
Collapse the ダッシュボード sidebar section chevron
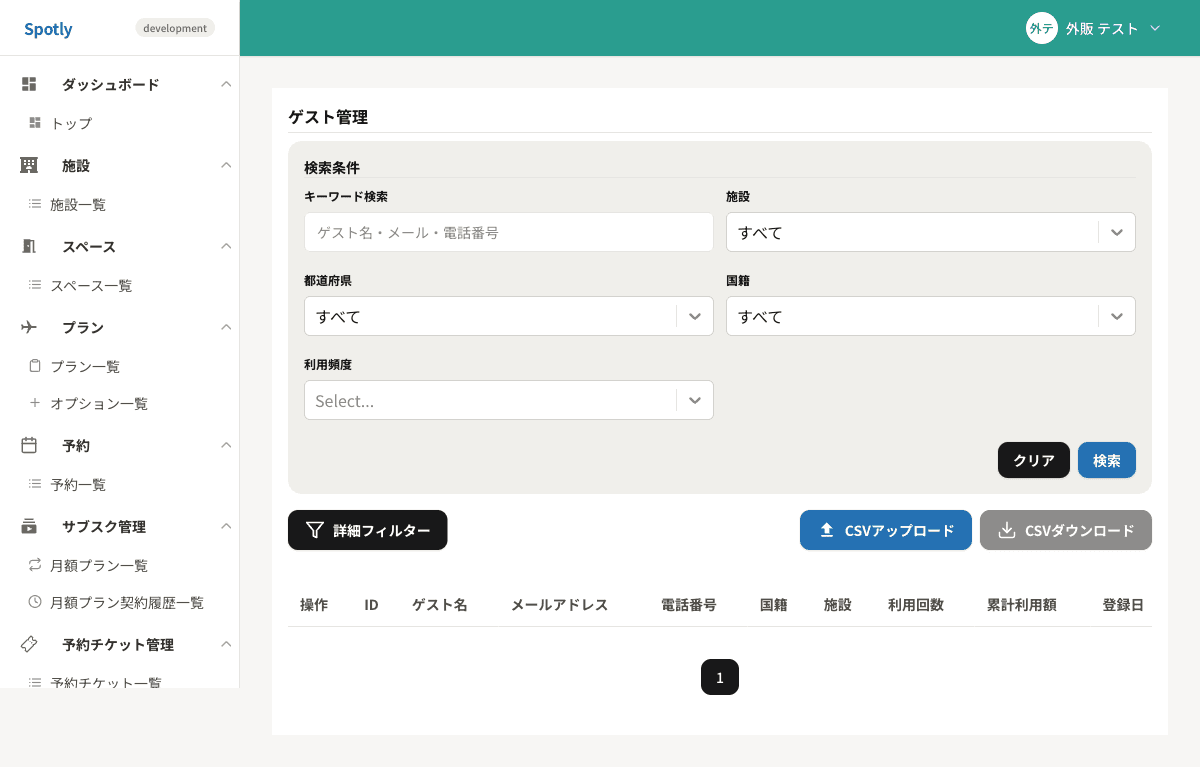point(226,84)
